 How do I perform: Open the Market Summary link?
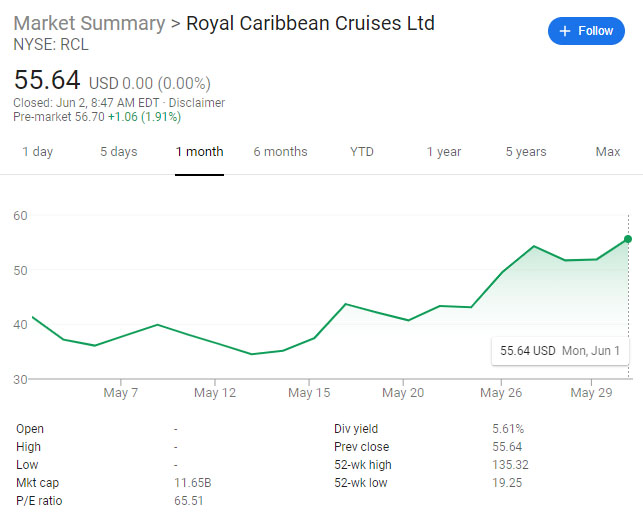[89, 23]
